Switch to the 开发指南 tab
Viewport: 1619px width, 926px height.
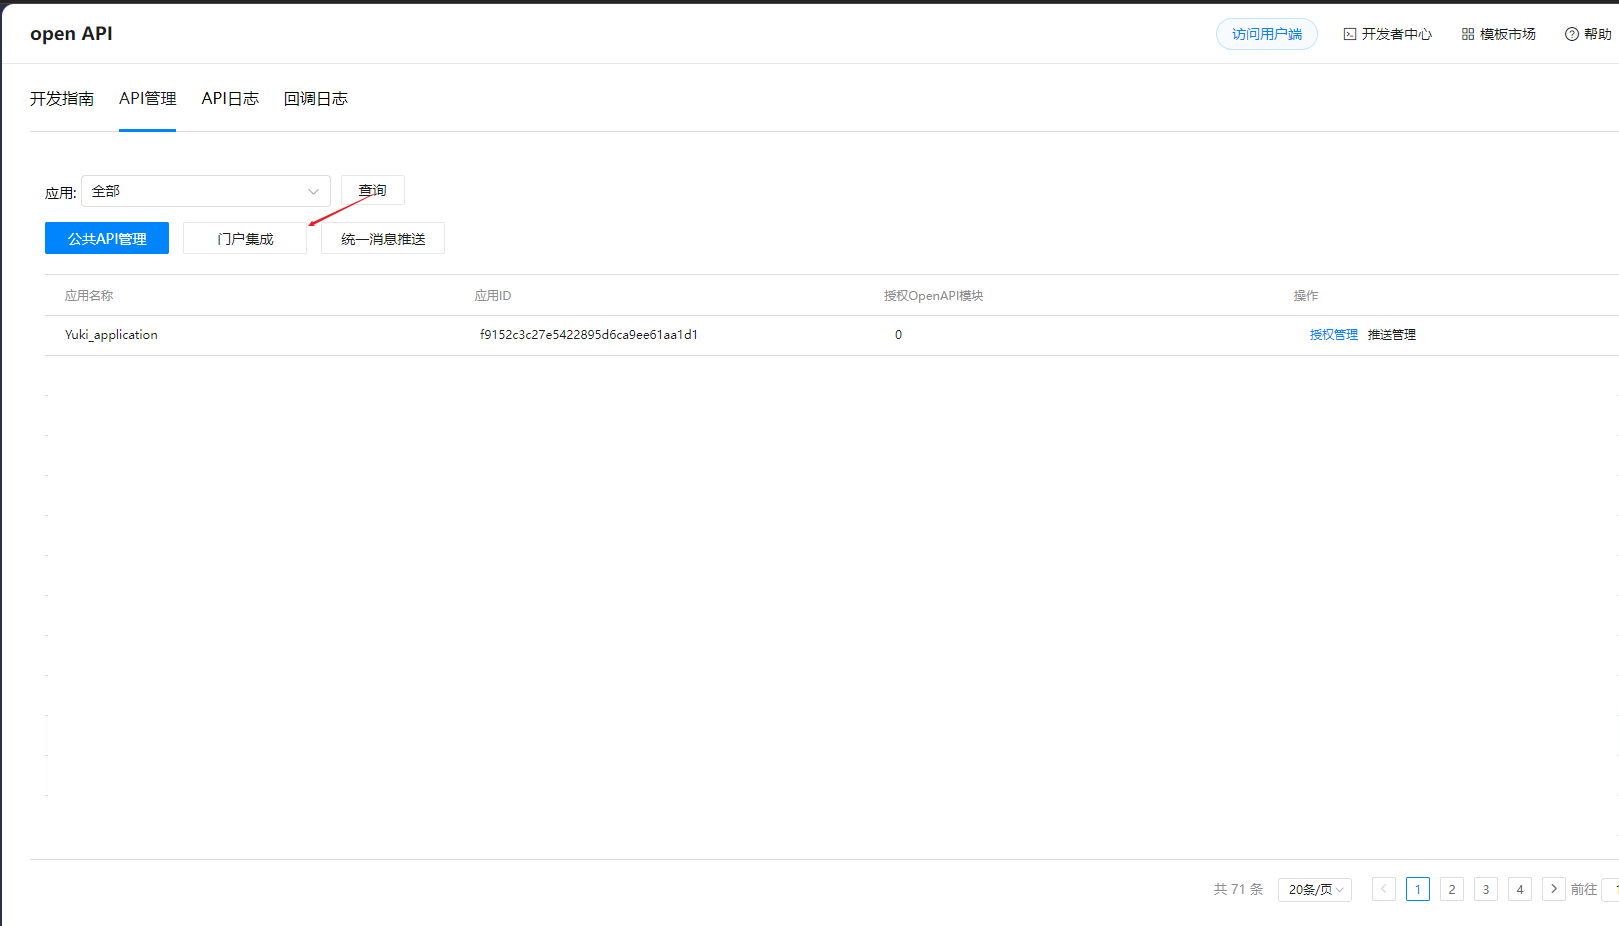coord(62,98)
